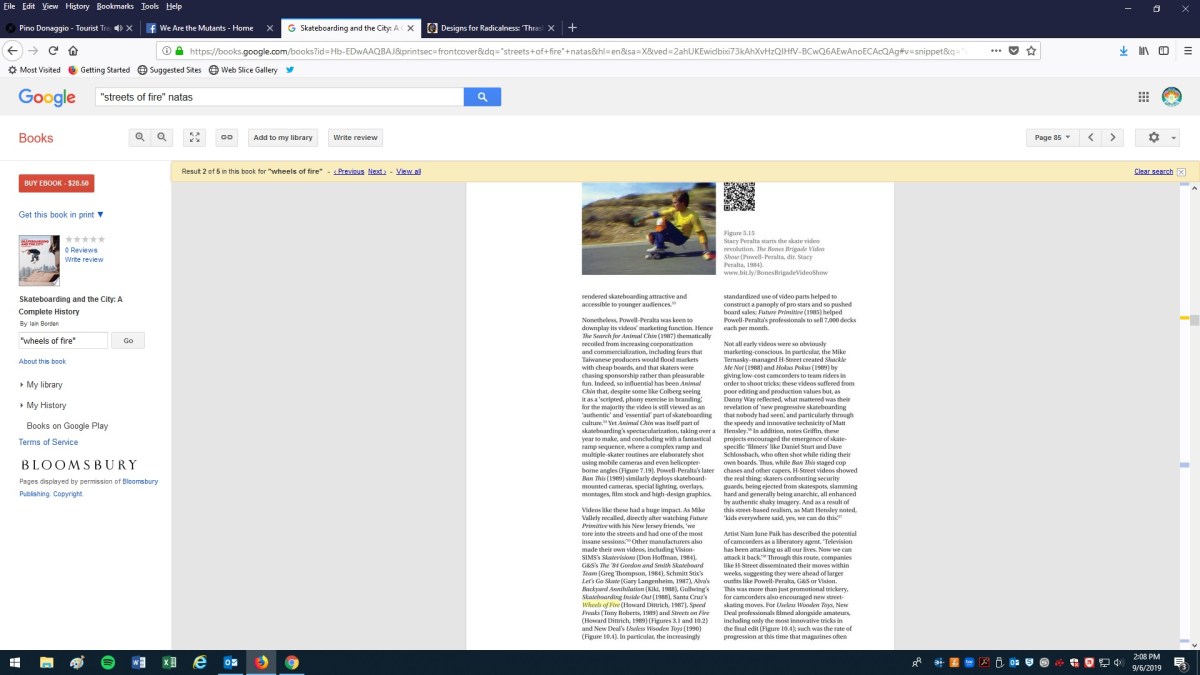The image size is (1200, 675).
Task: Save page to Pocket
Action: click(1013, 50)
